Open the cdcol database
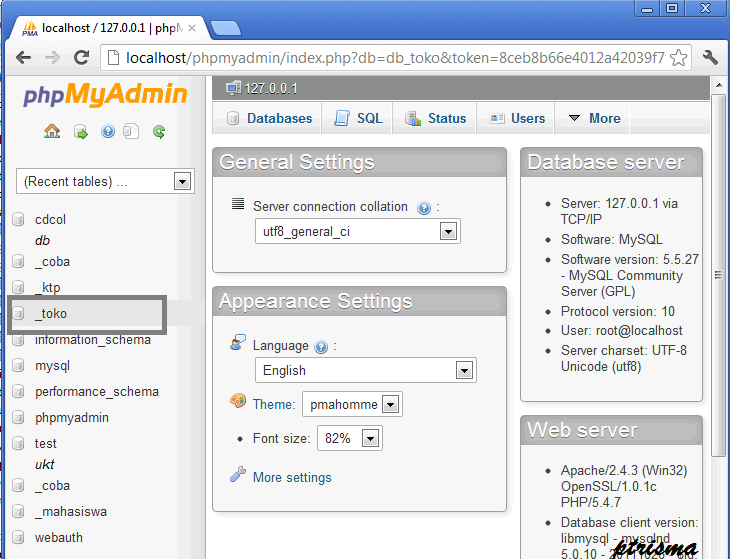Screen dimensions: 730x559 (x=50, y=219)
